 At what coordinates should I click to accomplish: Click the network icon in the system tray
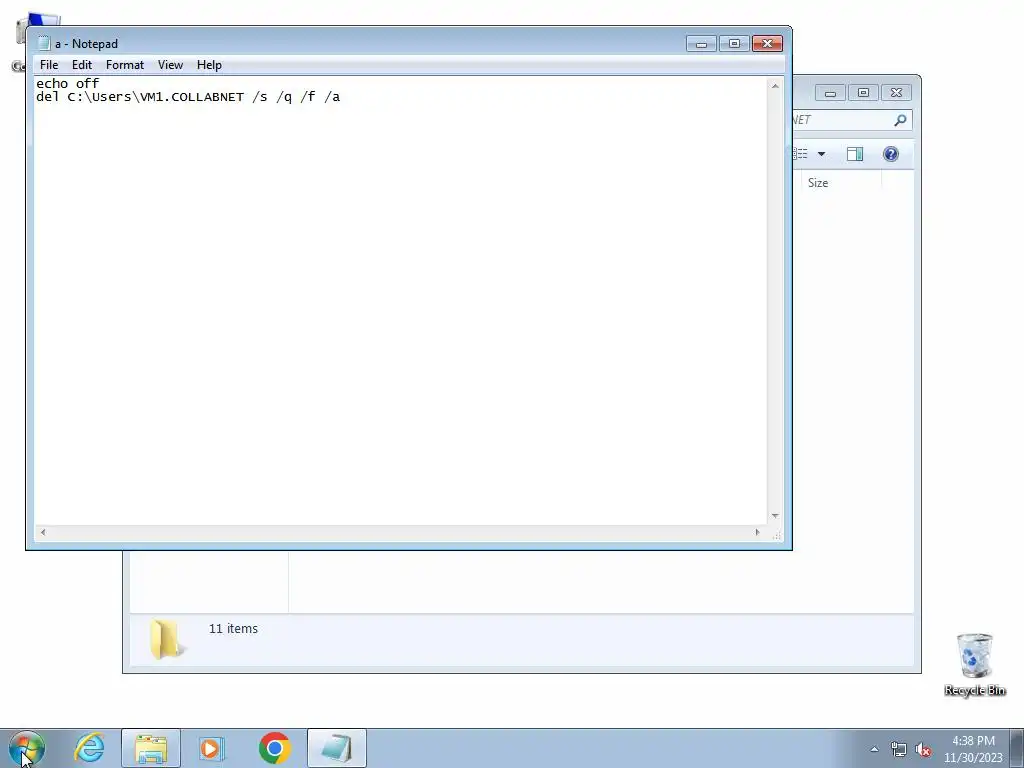pyautogui.click(x=899, y=749)
